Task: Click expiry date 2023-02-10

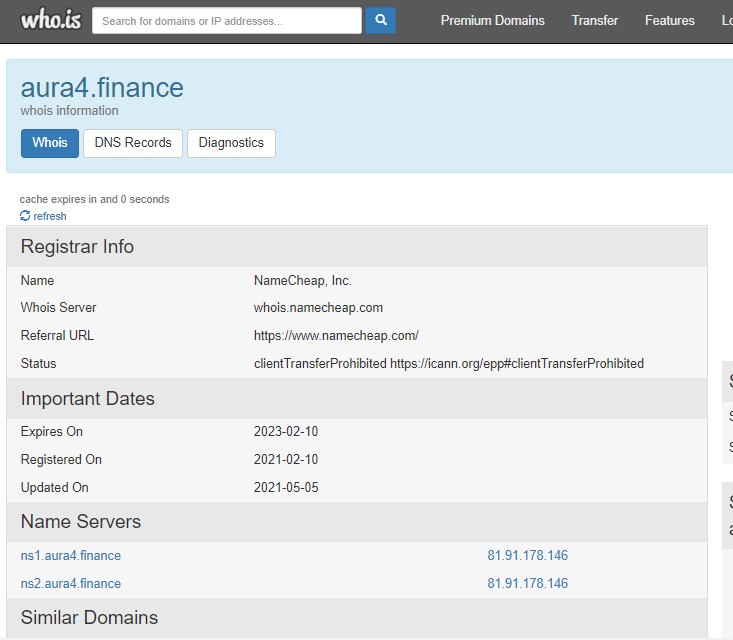Action: 286,431
